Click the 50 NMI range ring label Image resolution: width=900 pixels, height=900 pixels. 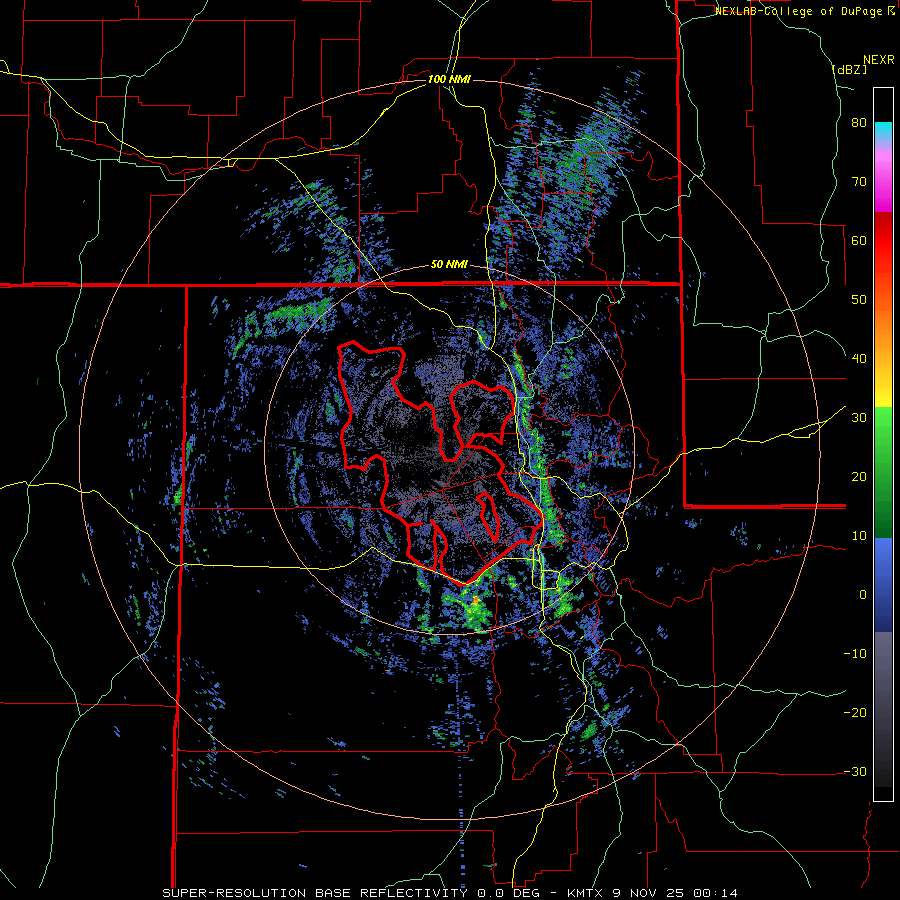pos(449,265)
